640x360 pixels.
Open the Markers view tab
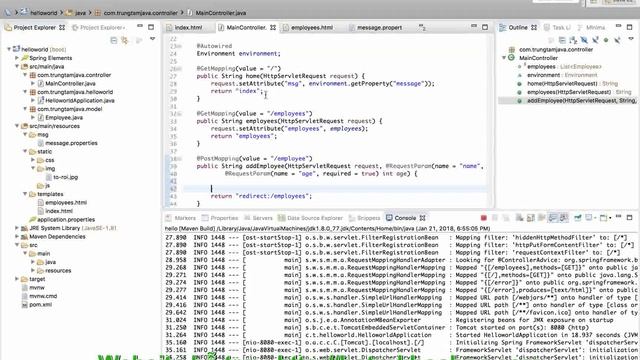[181, 218]
